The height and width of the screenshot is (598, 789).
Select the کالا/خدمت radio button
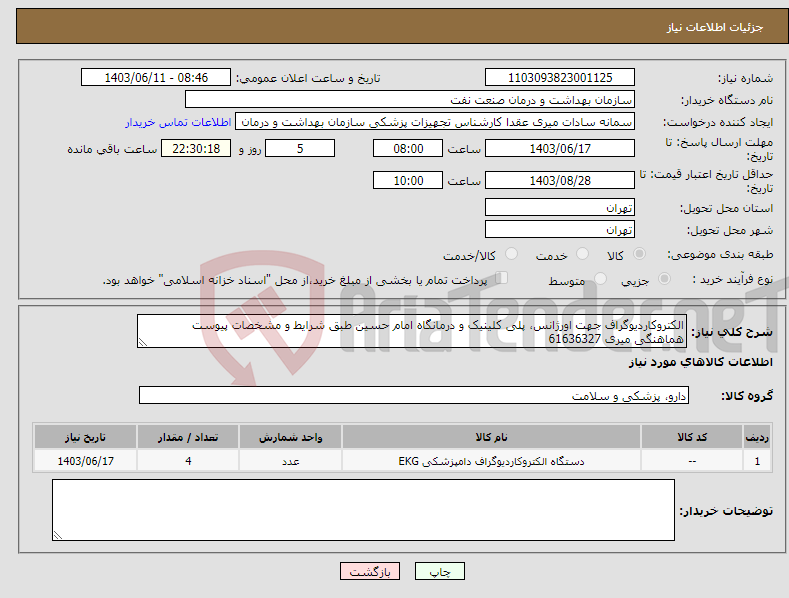coord(511,254)
